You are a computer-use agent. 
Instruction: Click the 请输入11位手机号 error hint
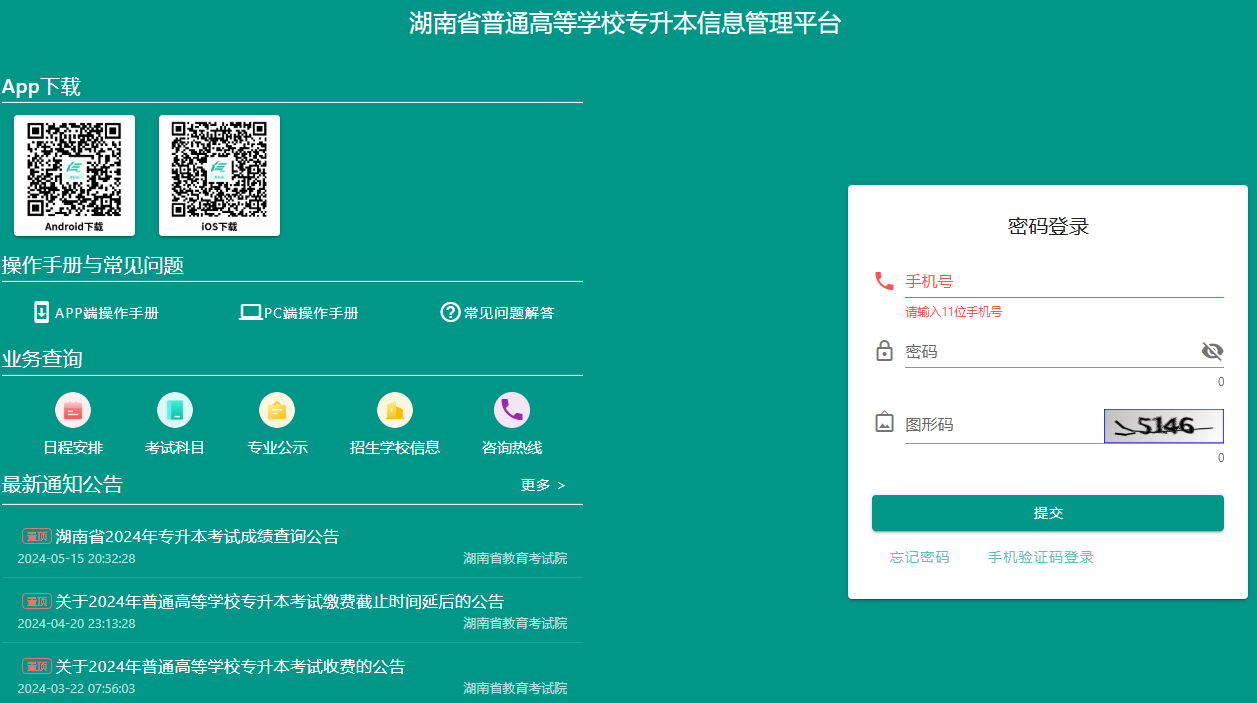(954, 312)
